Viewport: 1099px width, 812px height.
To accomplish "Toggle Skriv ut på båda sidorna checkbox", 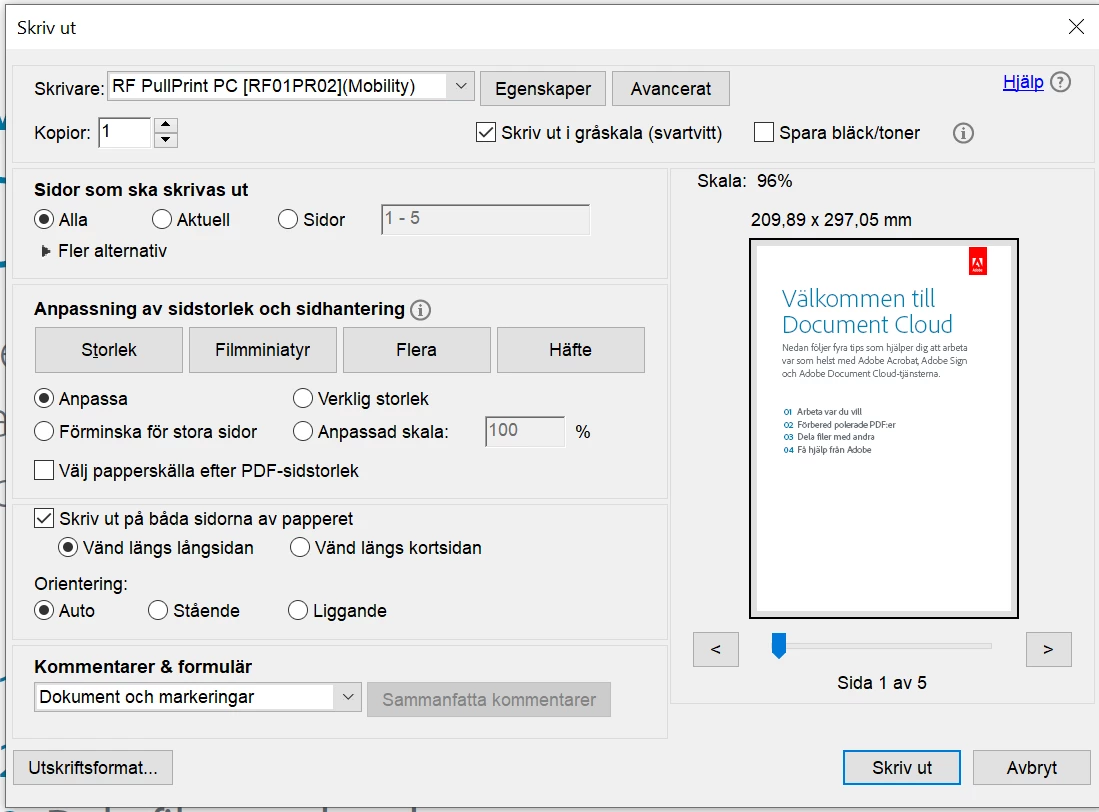I will tap(44, 518).
